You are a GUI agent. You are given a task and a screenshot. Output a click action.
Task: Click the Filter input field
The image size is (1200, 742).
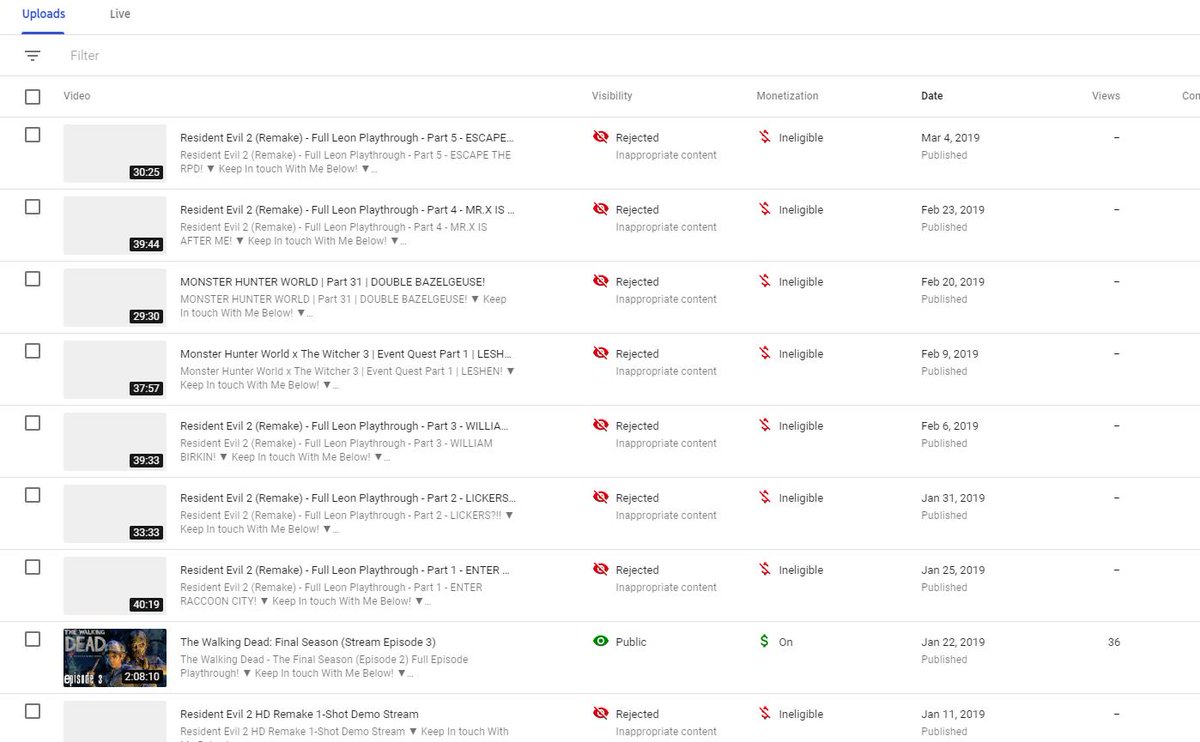tap(85, 56)
